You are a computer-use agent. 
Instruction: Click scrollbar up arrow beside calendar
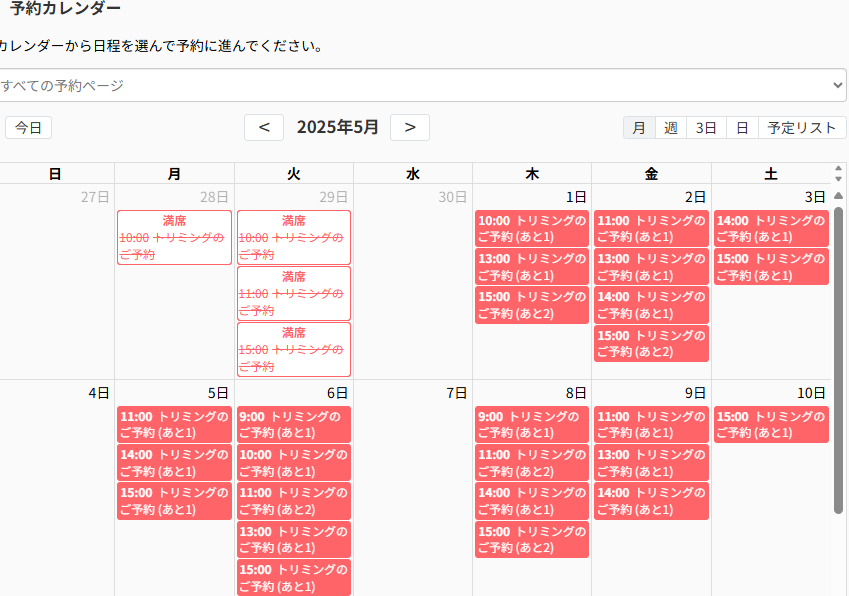(x=838, y=195)
